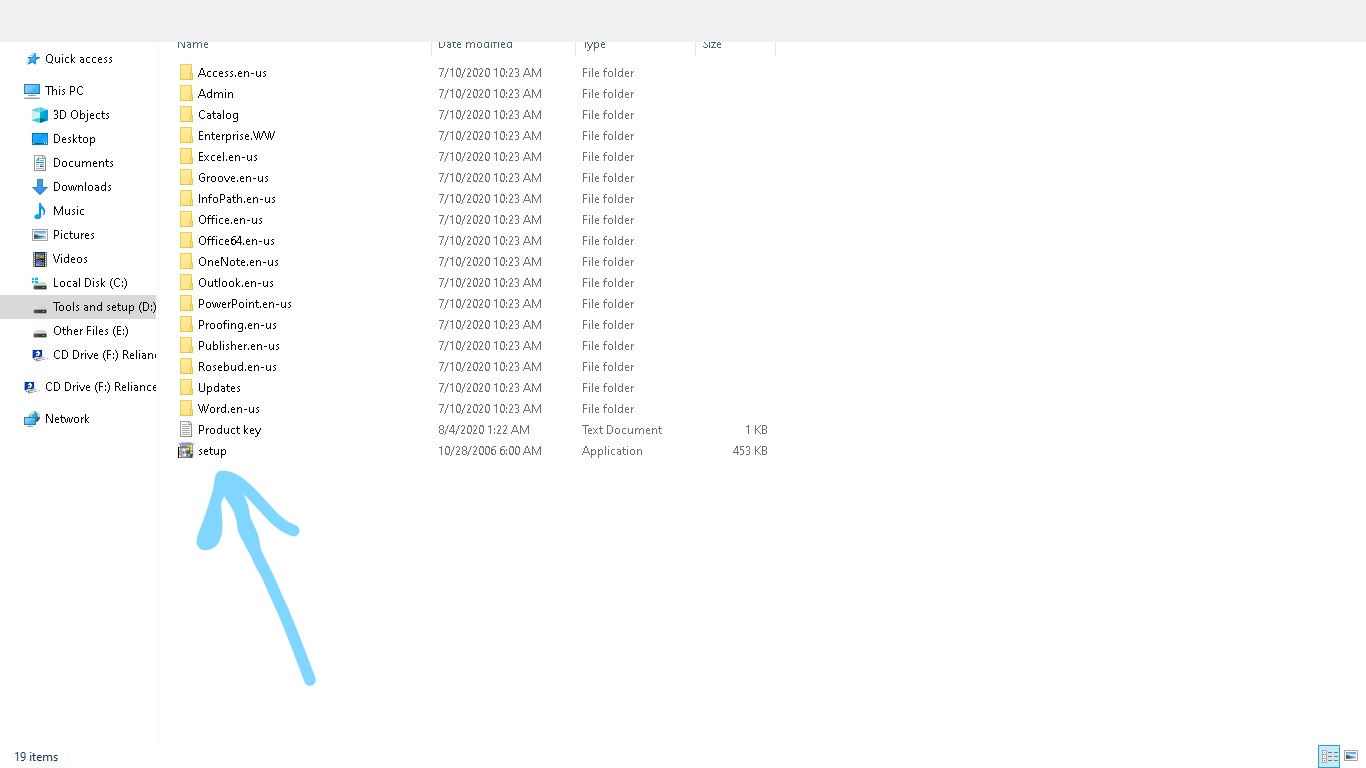This screenshot has height=768, width=1366.
Task: Click the Catalog folder icon
Action: coord(186,115)
